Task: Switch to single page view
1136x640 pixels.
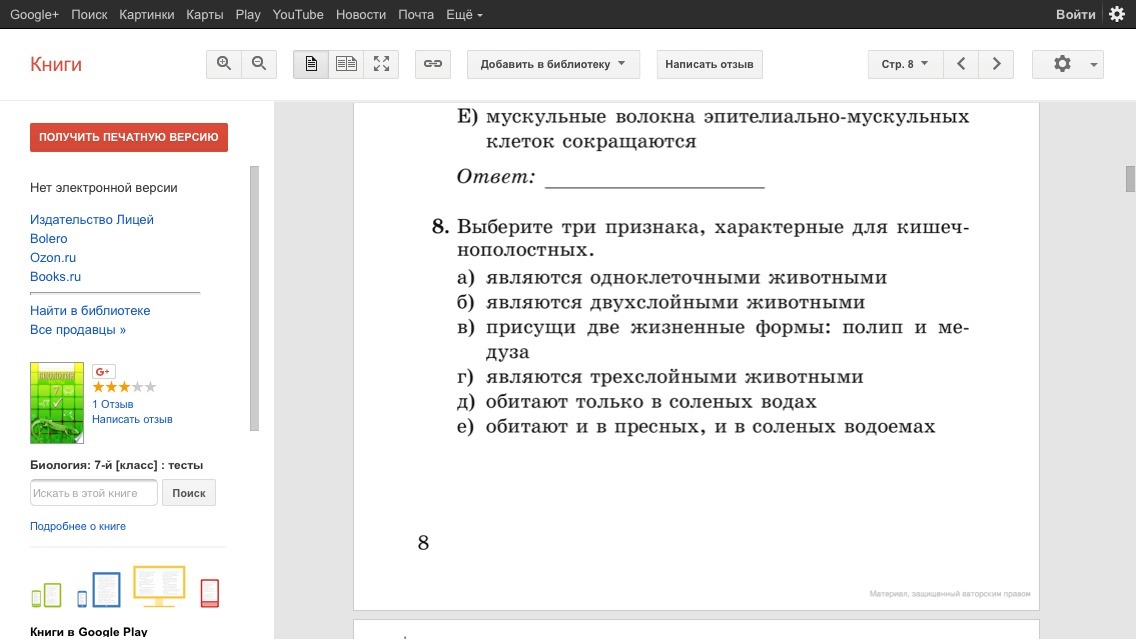Action: coord(311,64)
